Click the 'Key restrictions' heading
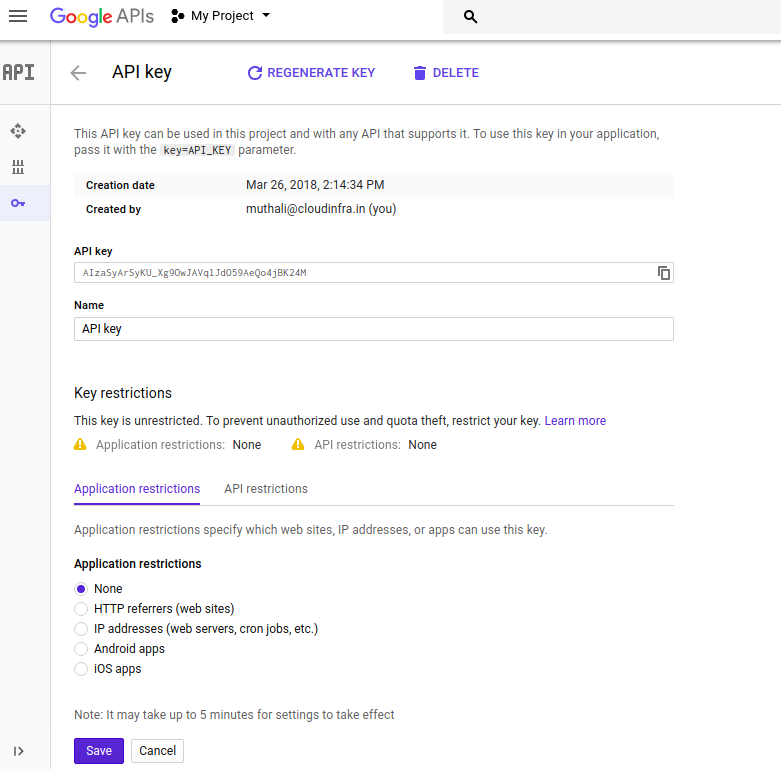Screen dimensions: 781x769 point(123,393)
